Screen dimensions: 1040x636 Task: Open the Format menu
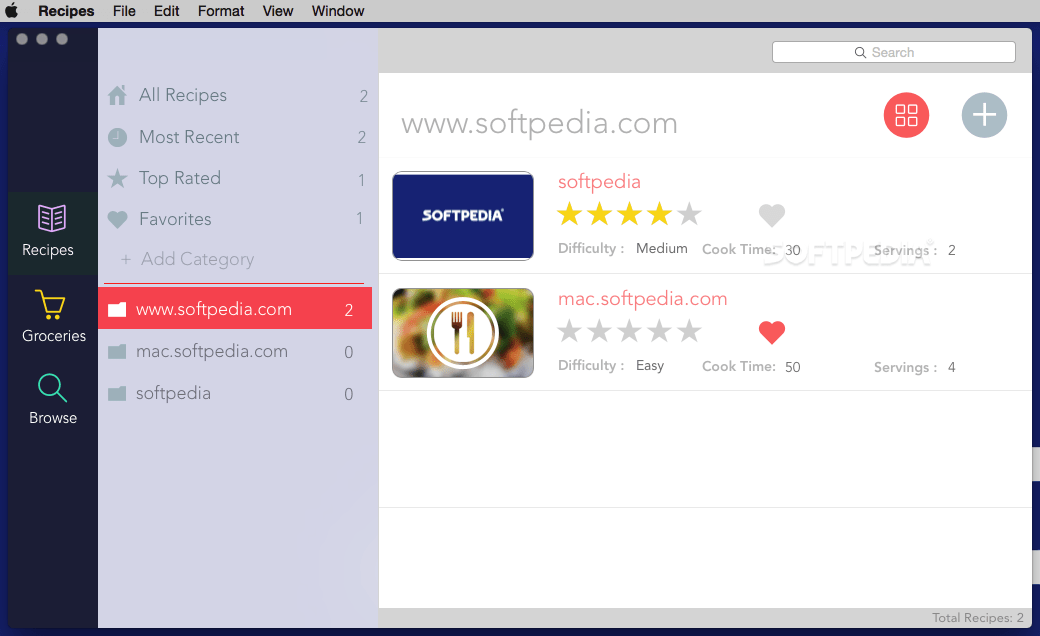[x=221, y=11]
